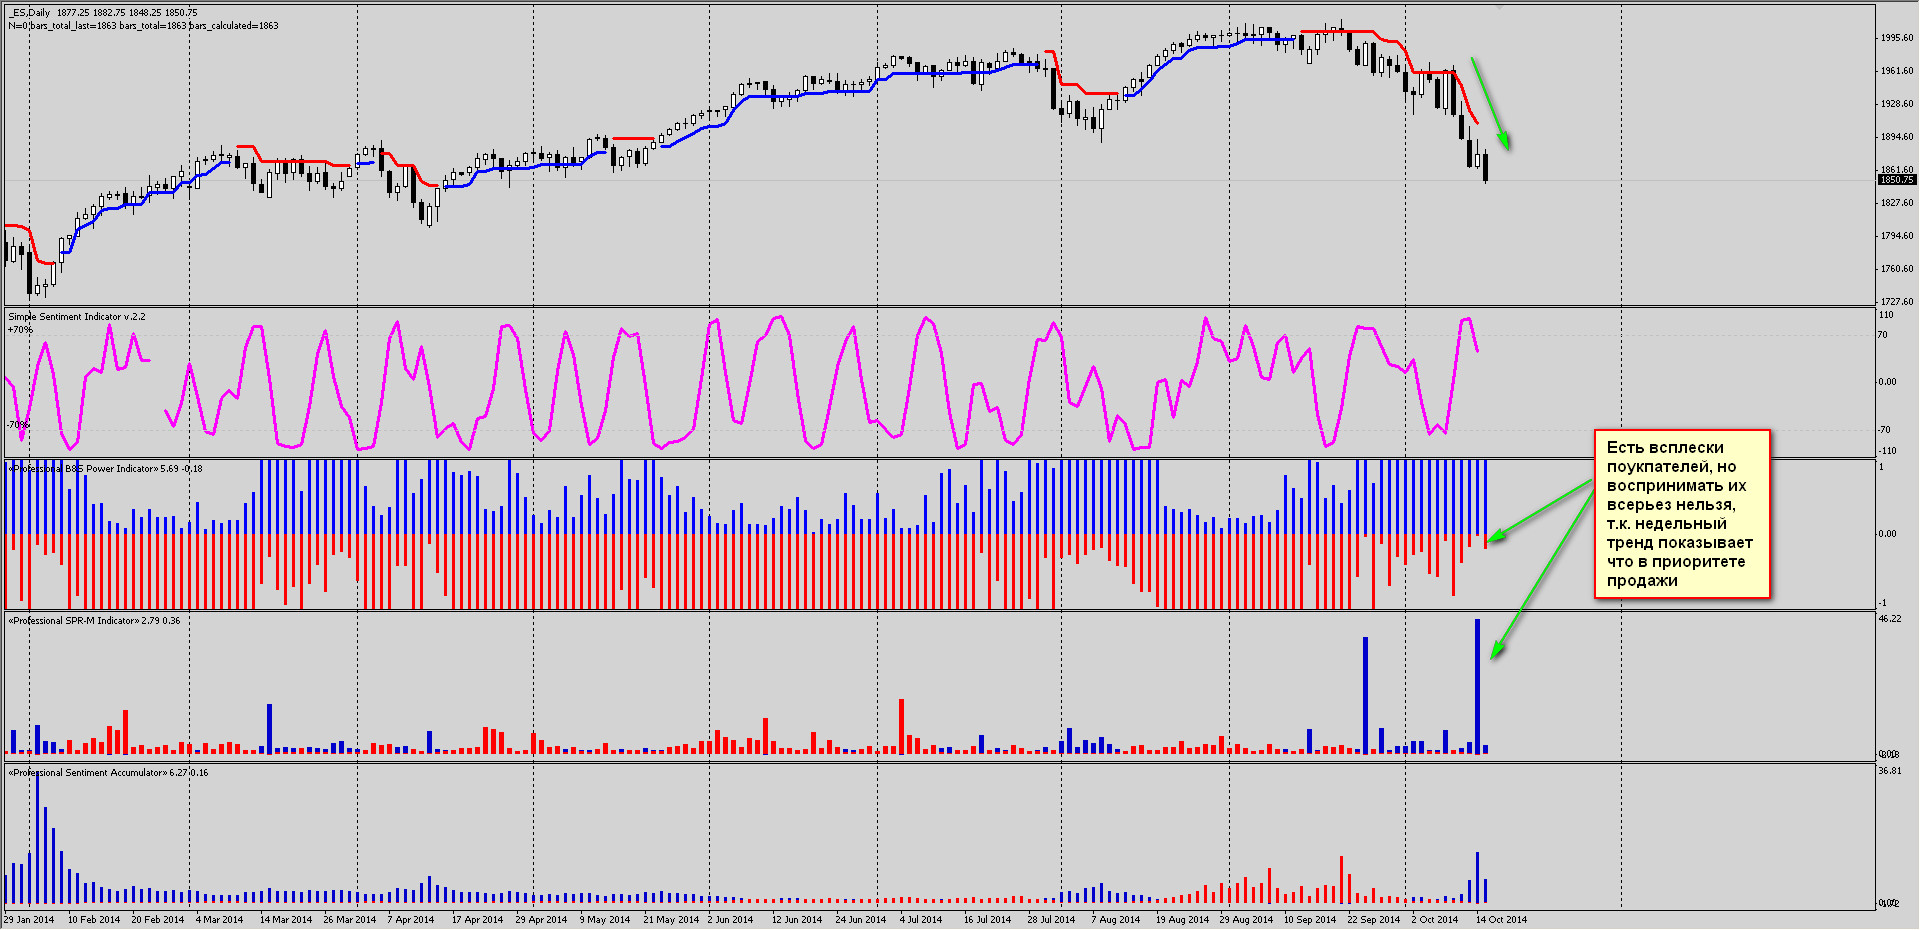Click the 1995.60 level on the price scale
This screenshot has width=1920, height=930.
point(1897,38)
